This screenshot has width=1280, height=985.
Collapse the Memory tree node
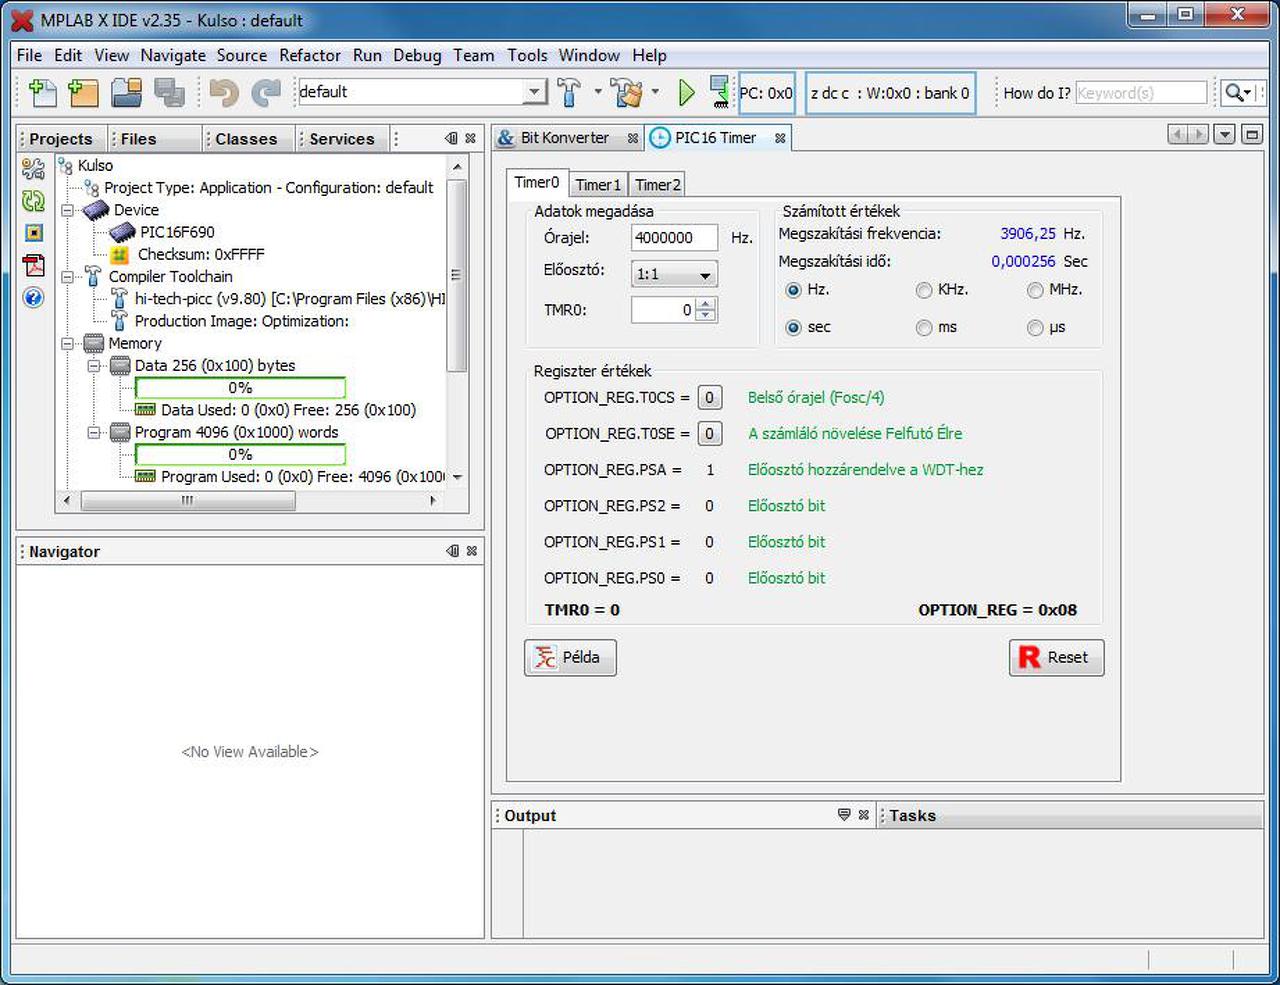click(69, 343)
